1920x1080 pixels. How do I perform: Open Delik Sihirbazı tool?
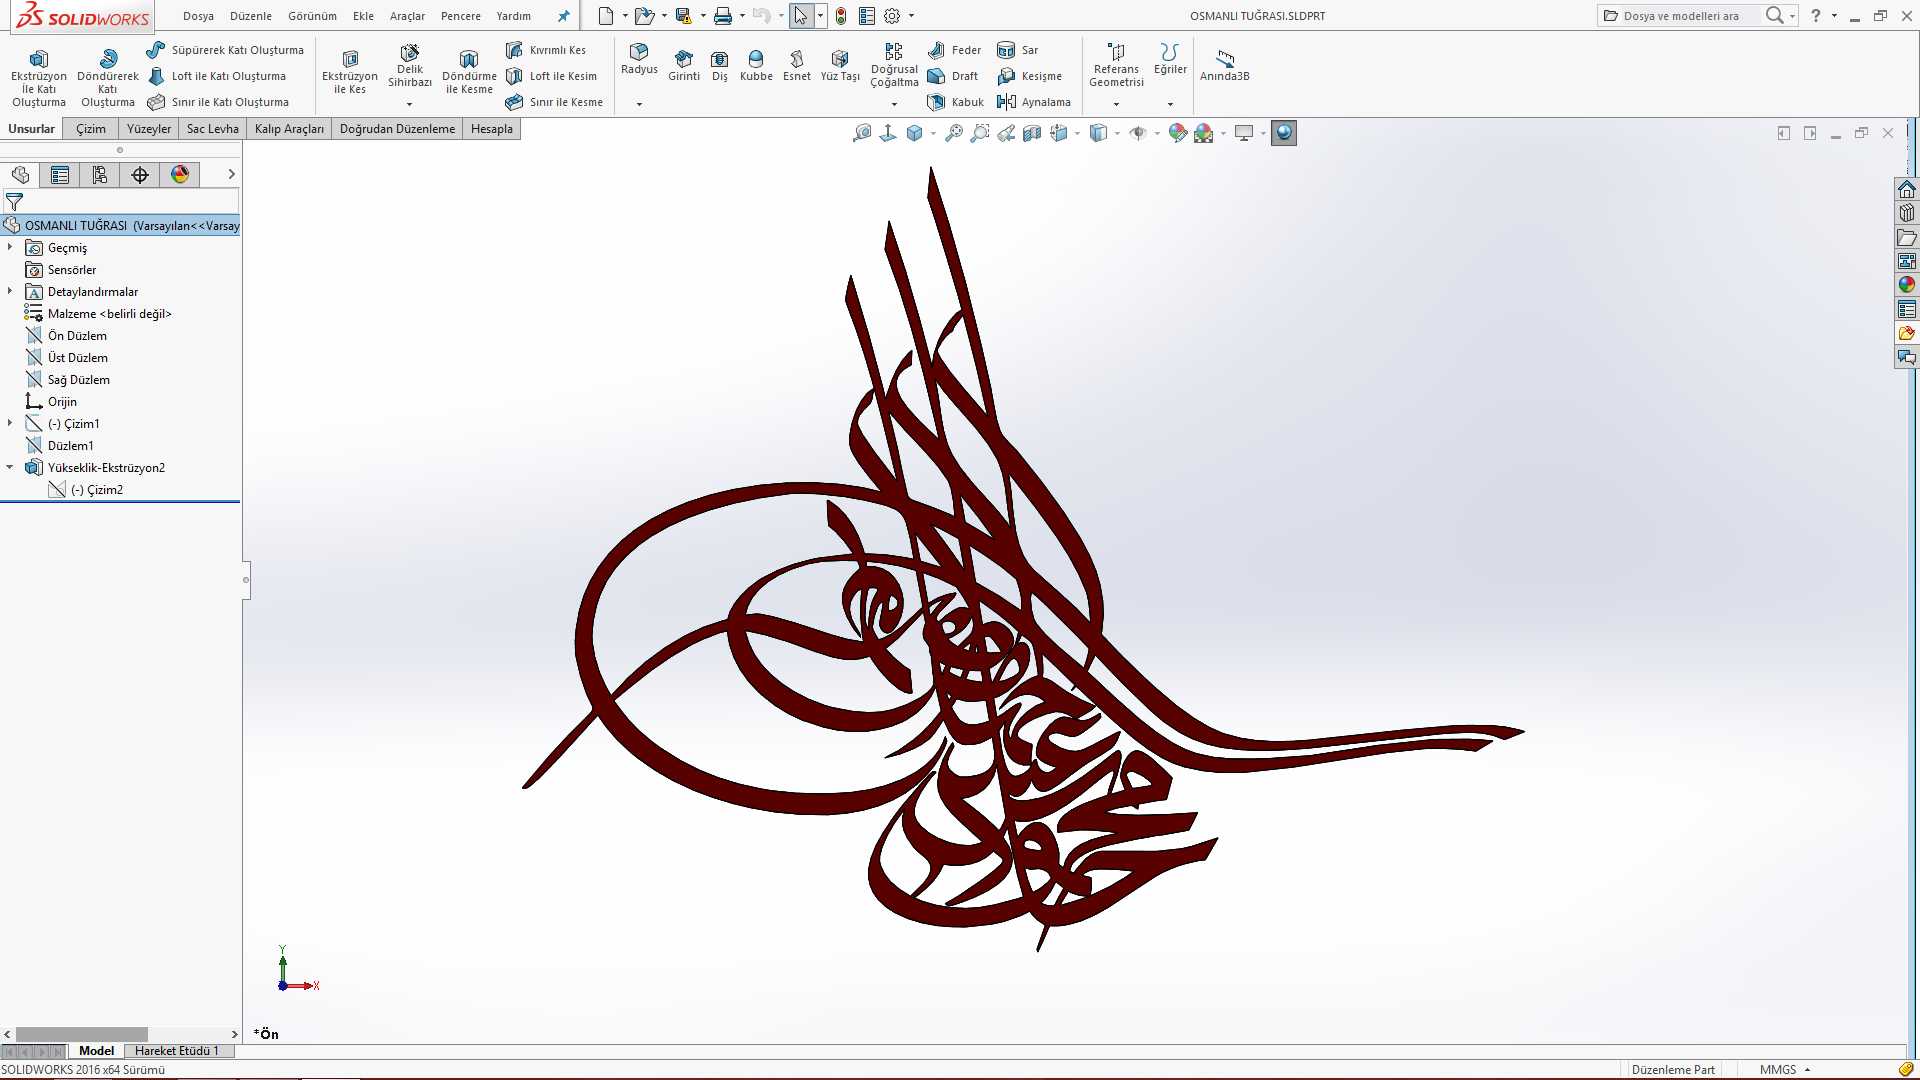point(410,66)
